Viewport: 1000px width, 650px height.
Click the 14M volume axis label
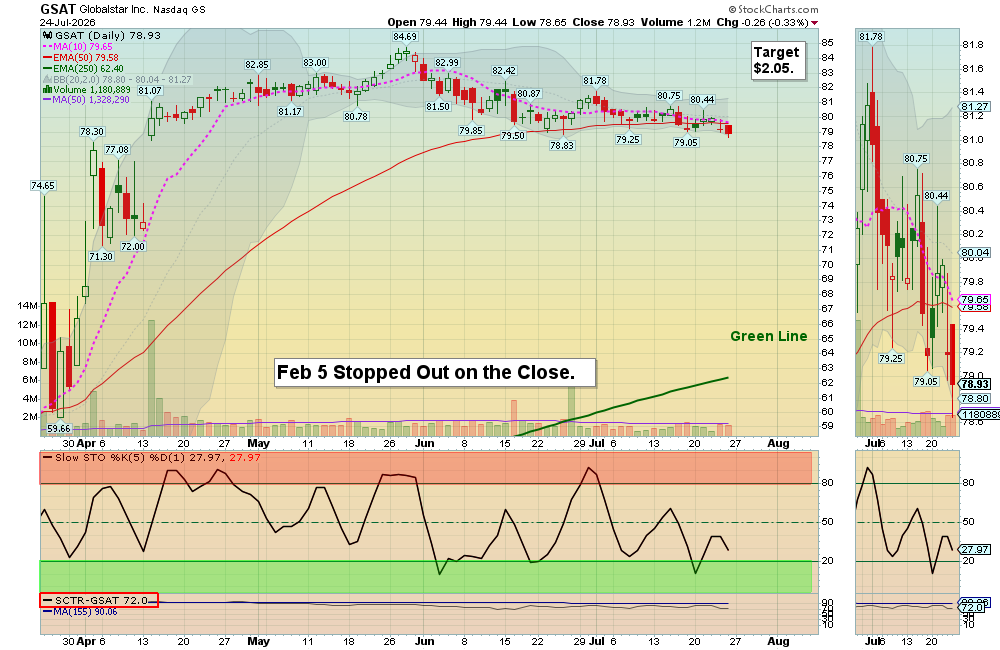[27, 306]
